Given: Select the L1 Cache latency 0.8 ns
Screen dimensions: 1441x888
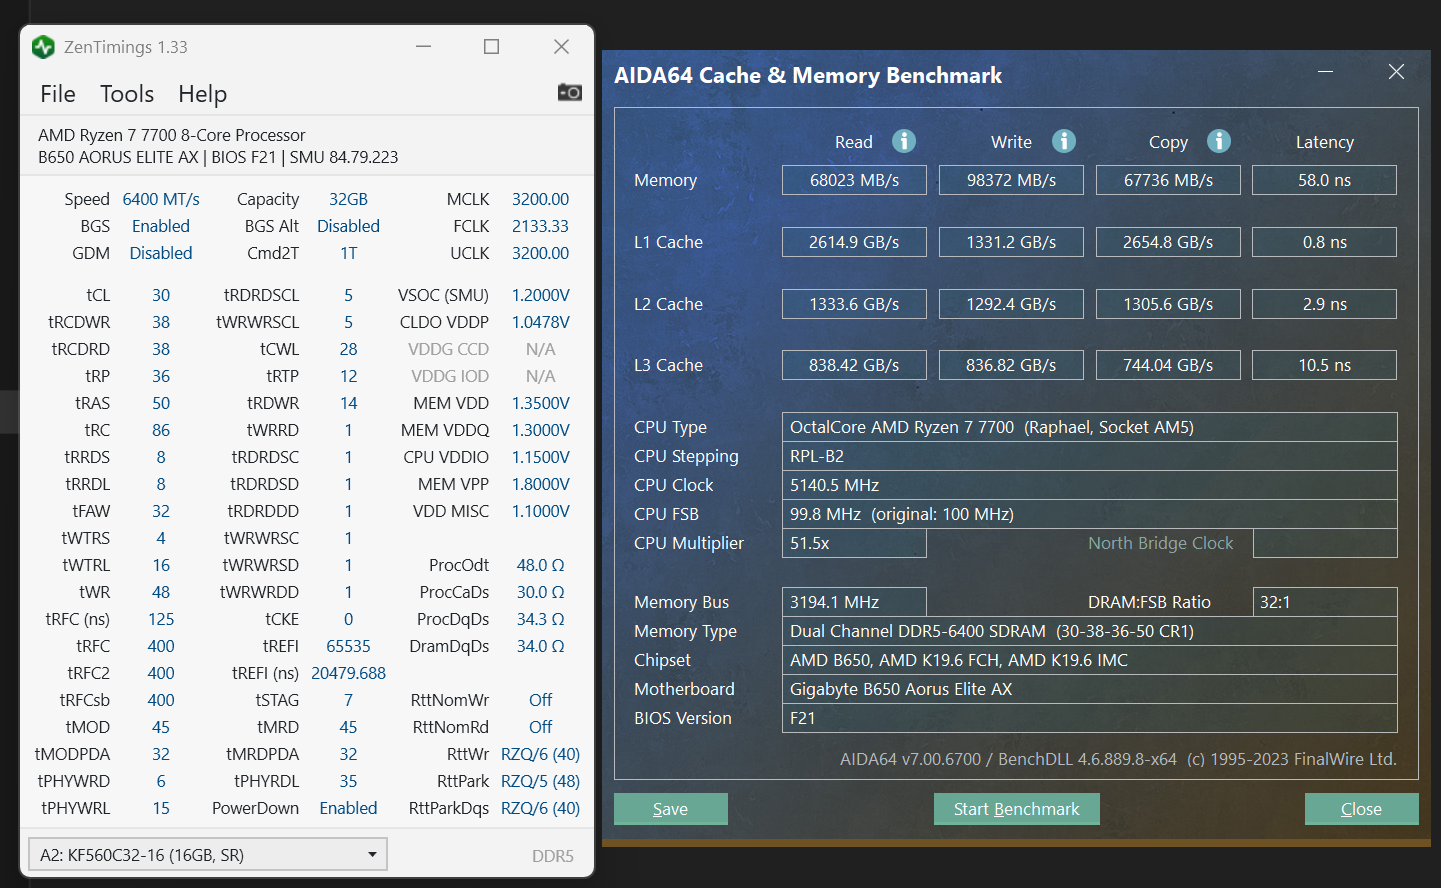Looking at the screenshot, I should pyautogui.click(x=1324, y=242).
